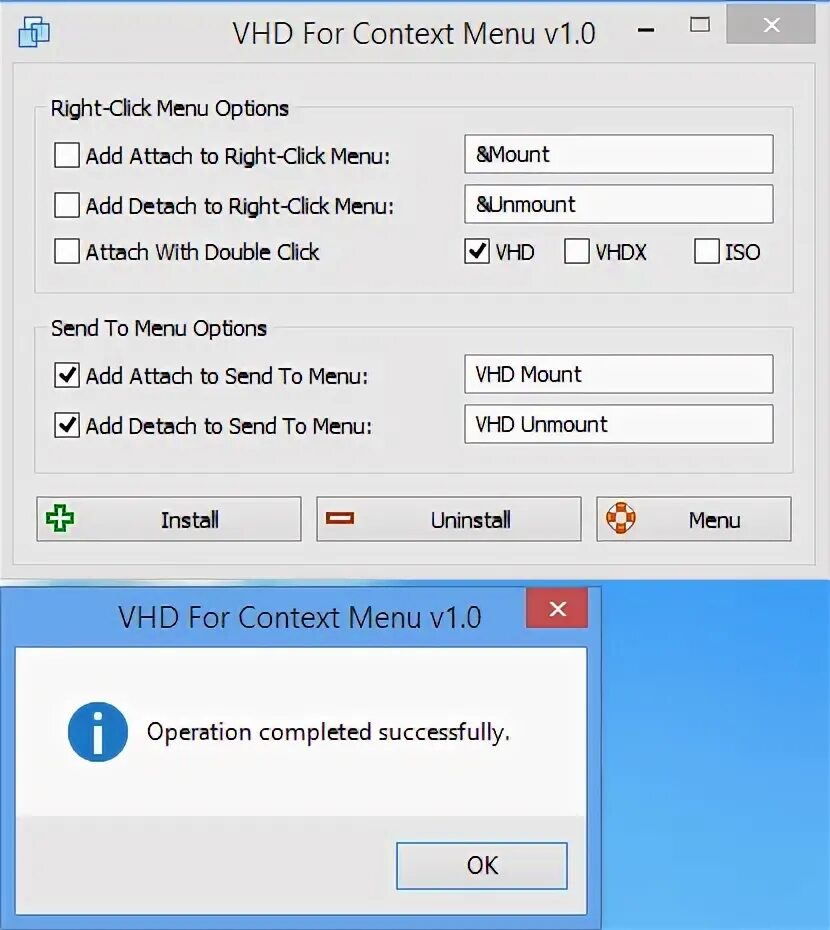Maximize the main application window
Image resolution: width=830 pixels, height=930 pixels.
699,25
